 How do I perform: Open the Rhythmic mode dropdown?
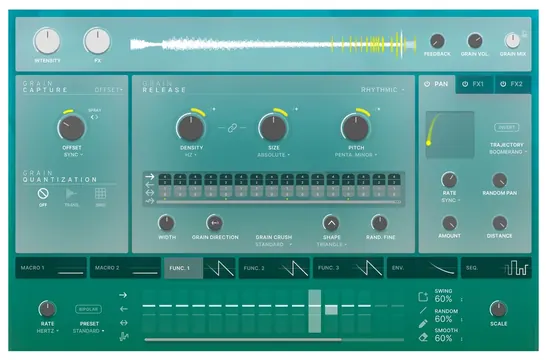tap(383, 90)
